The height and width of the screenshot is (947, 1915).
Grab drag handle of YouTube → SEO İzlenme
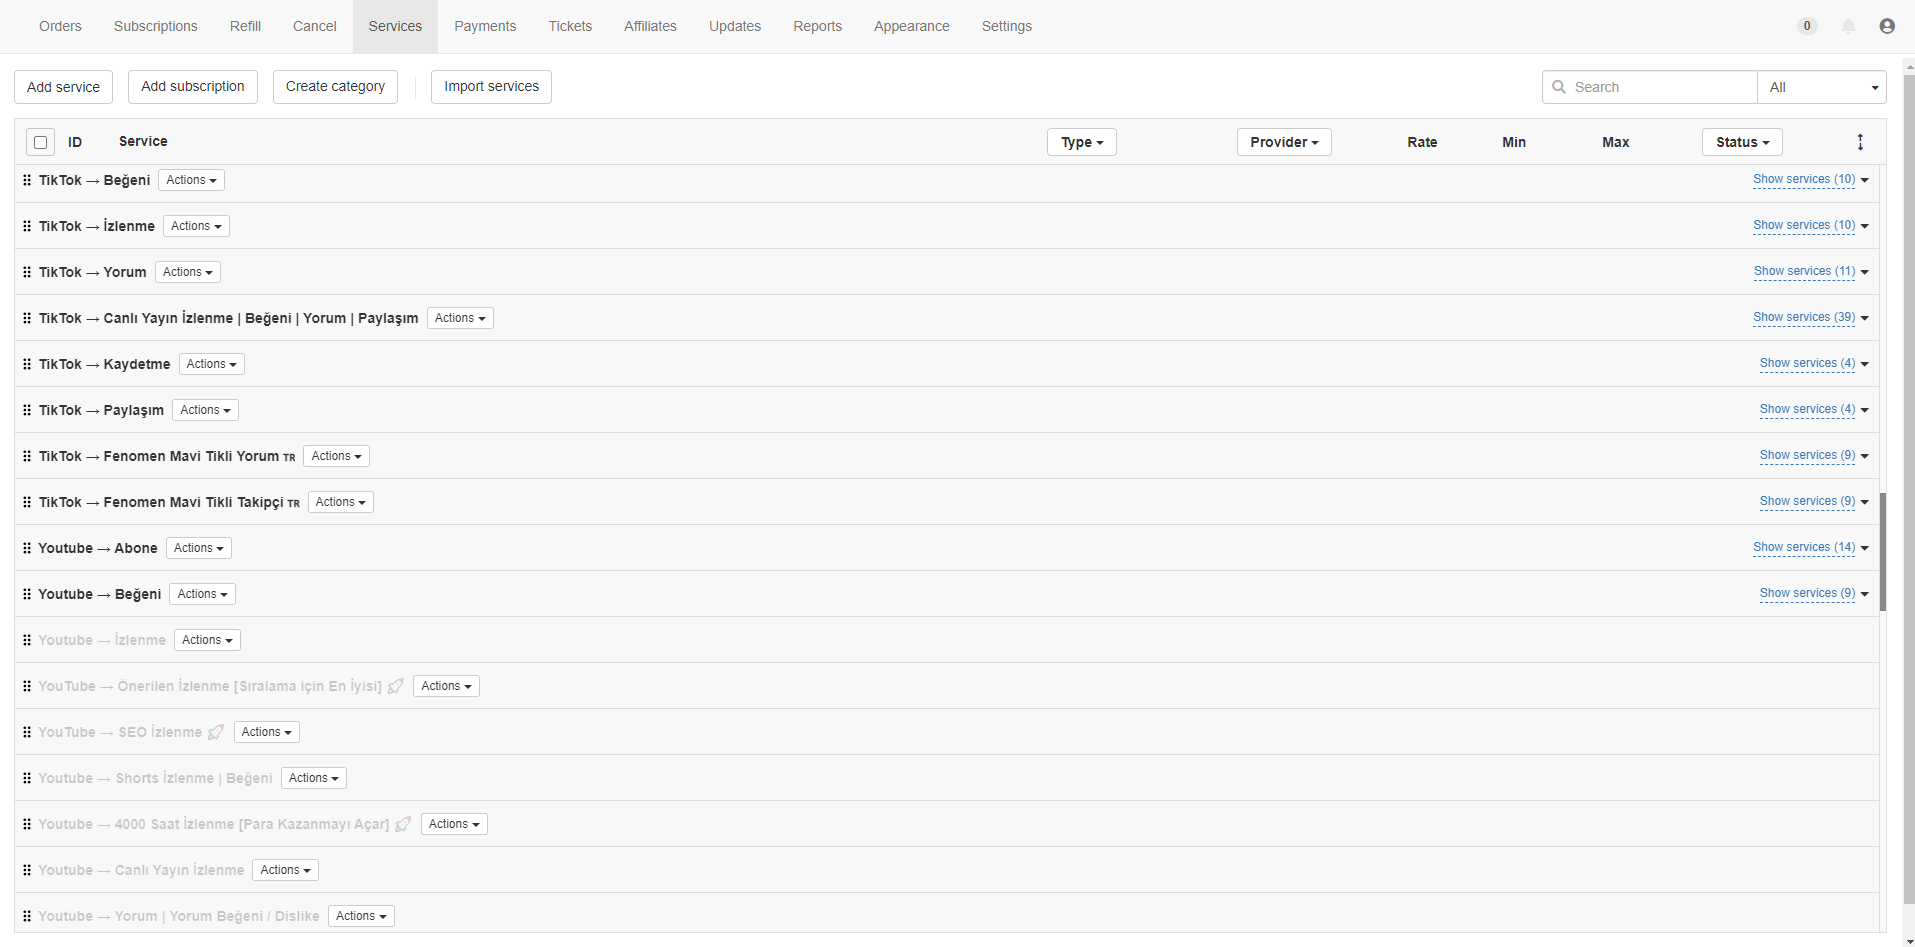pyautogui.click(x=27, y=732)
